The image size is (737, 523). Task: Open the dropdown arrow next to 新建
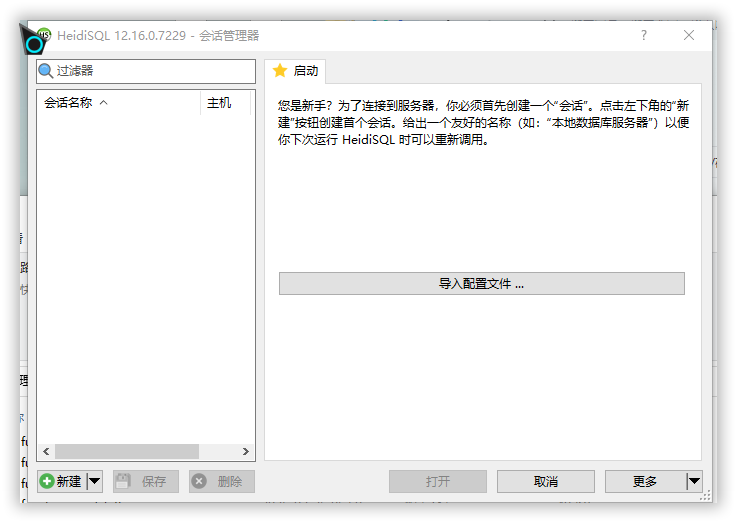(x=94, y=481)
